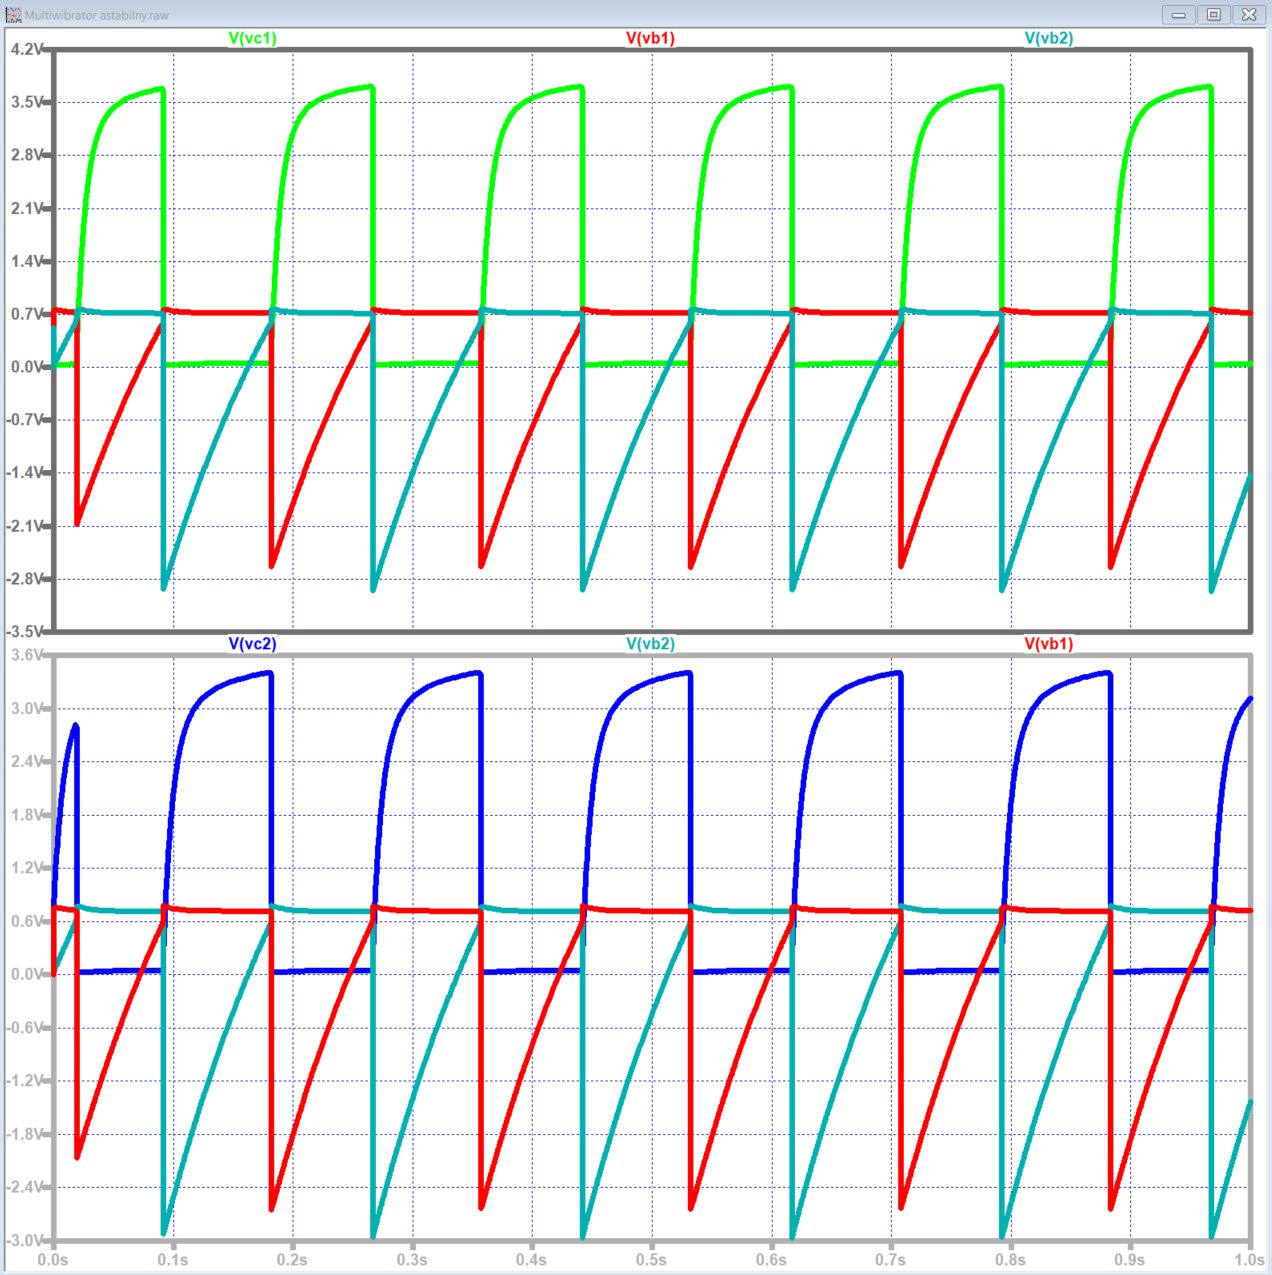
Task: Minimize the Multiwibrator astabilny.raw window
Action: point(1179,15)
